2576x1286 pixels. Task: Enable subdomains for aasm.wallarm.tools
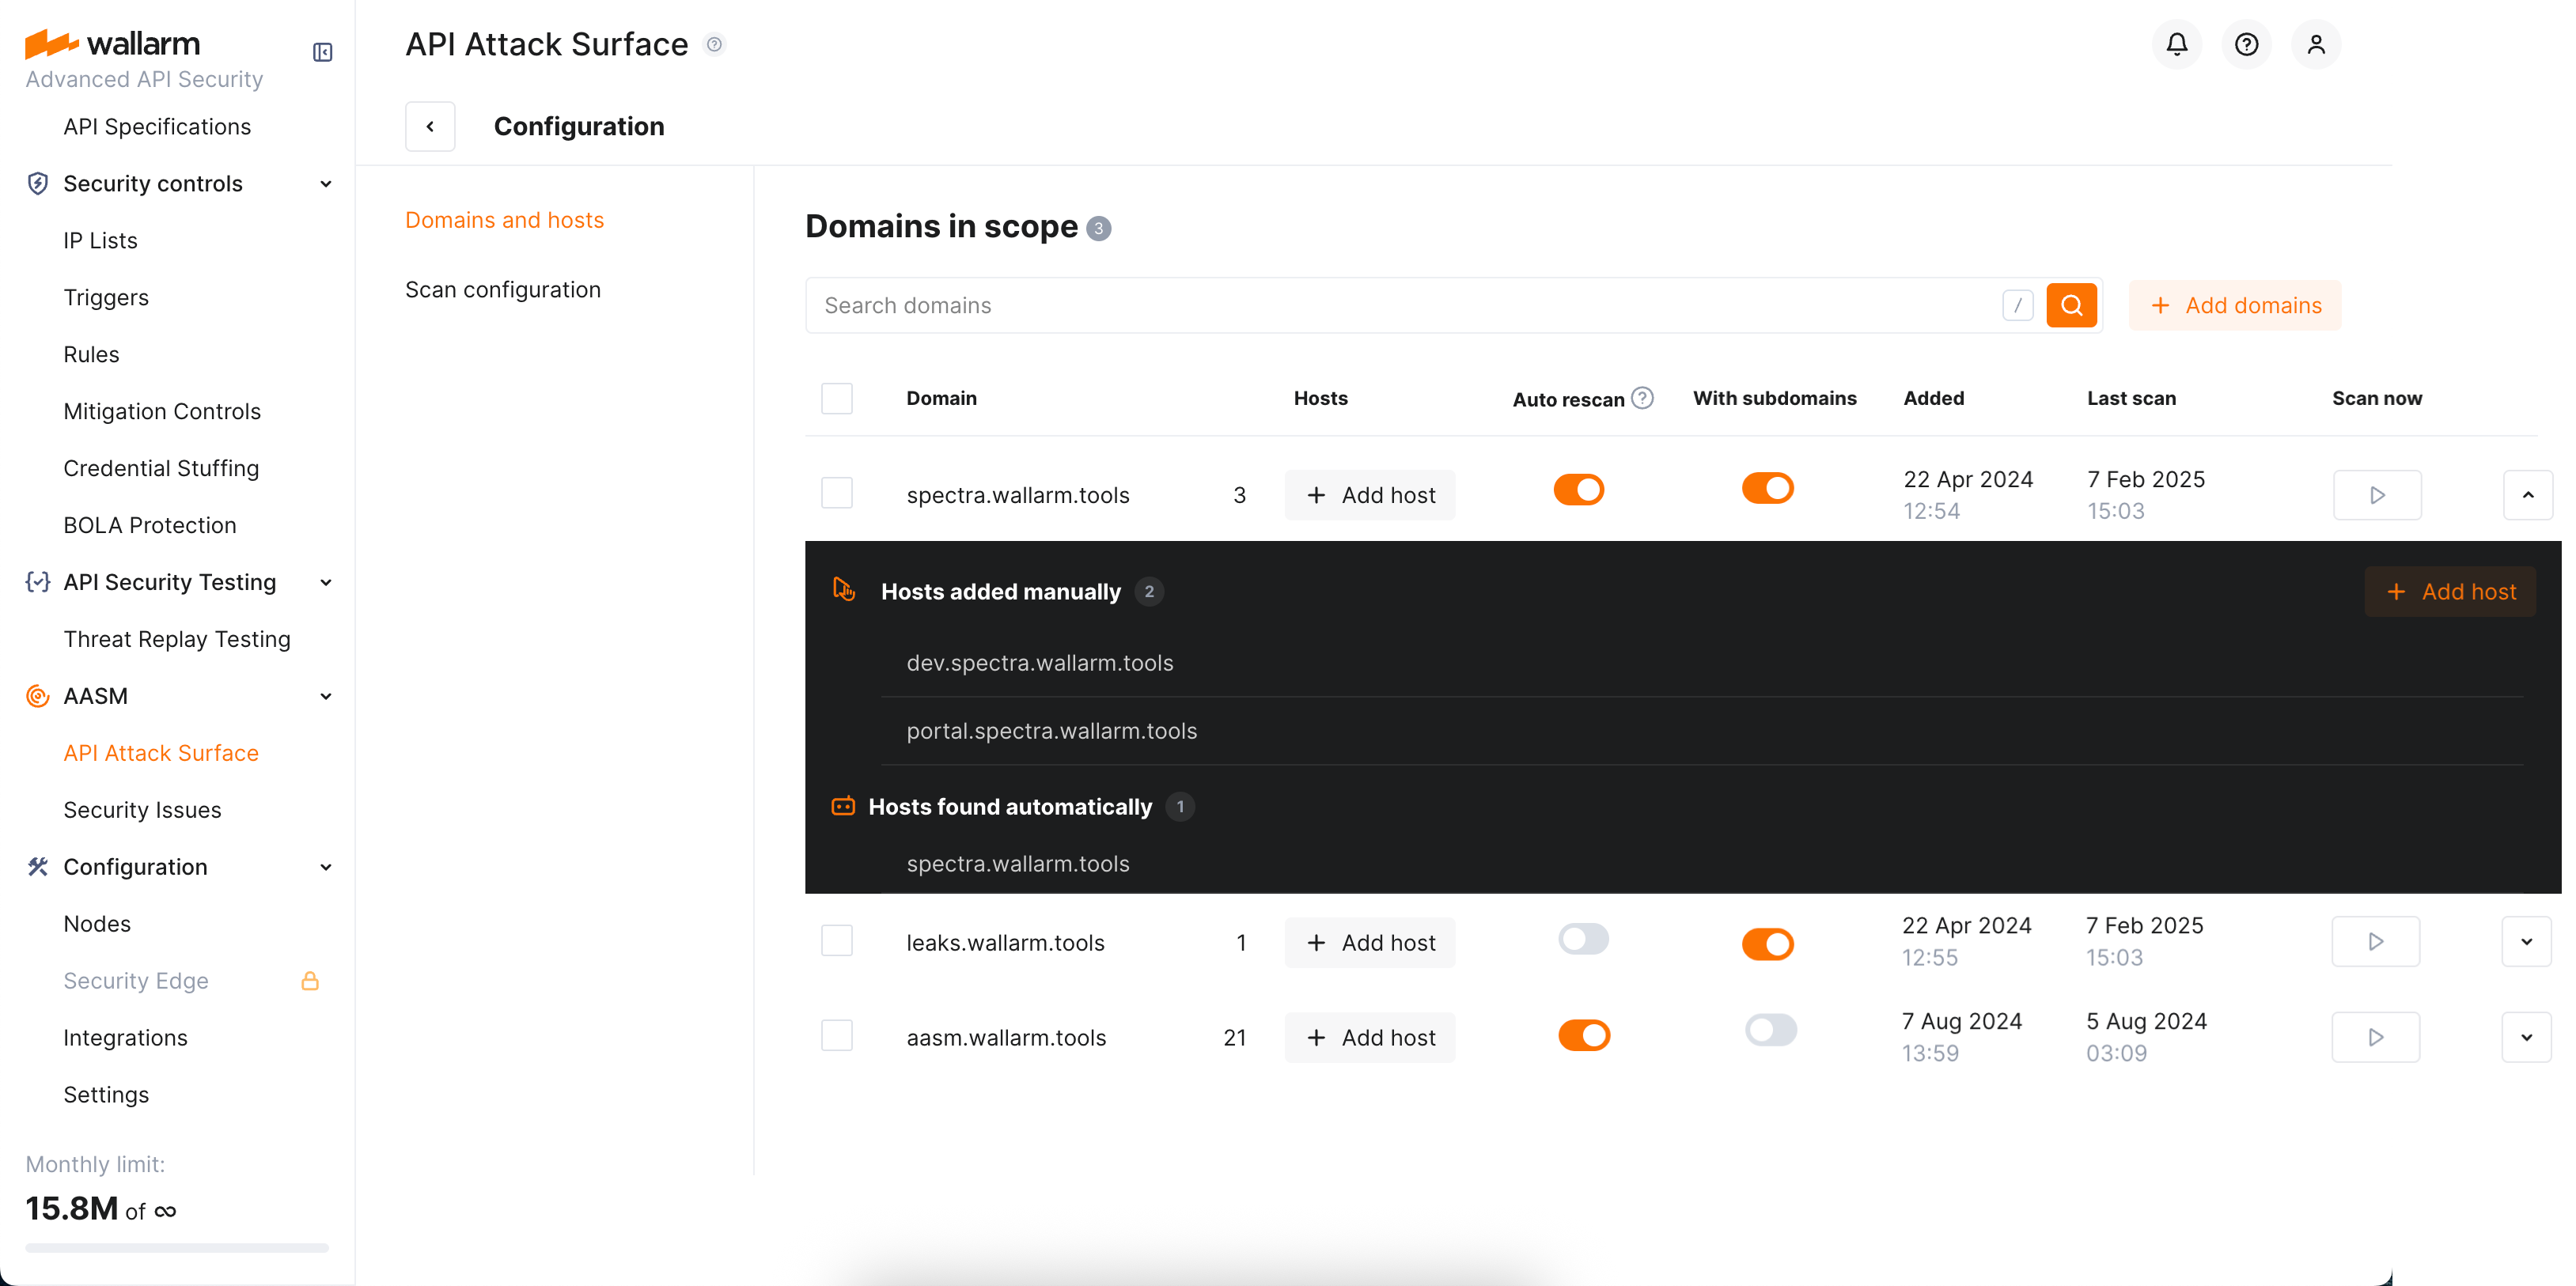[1770, 1030]
